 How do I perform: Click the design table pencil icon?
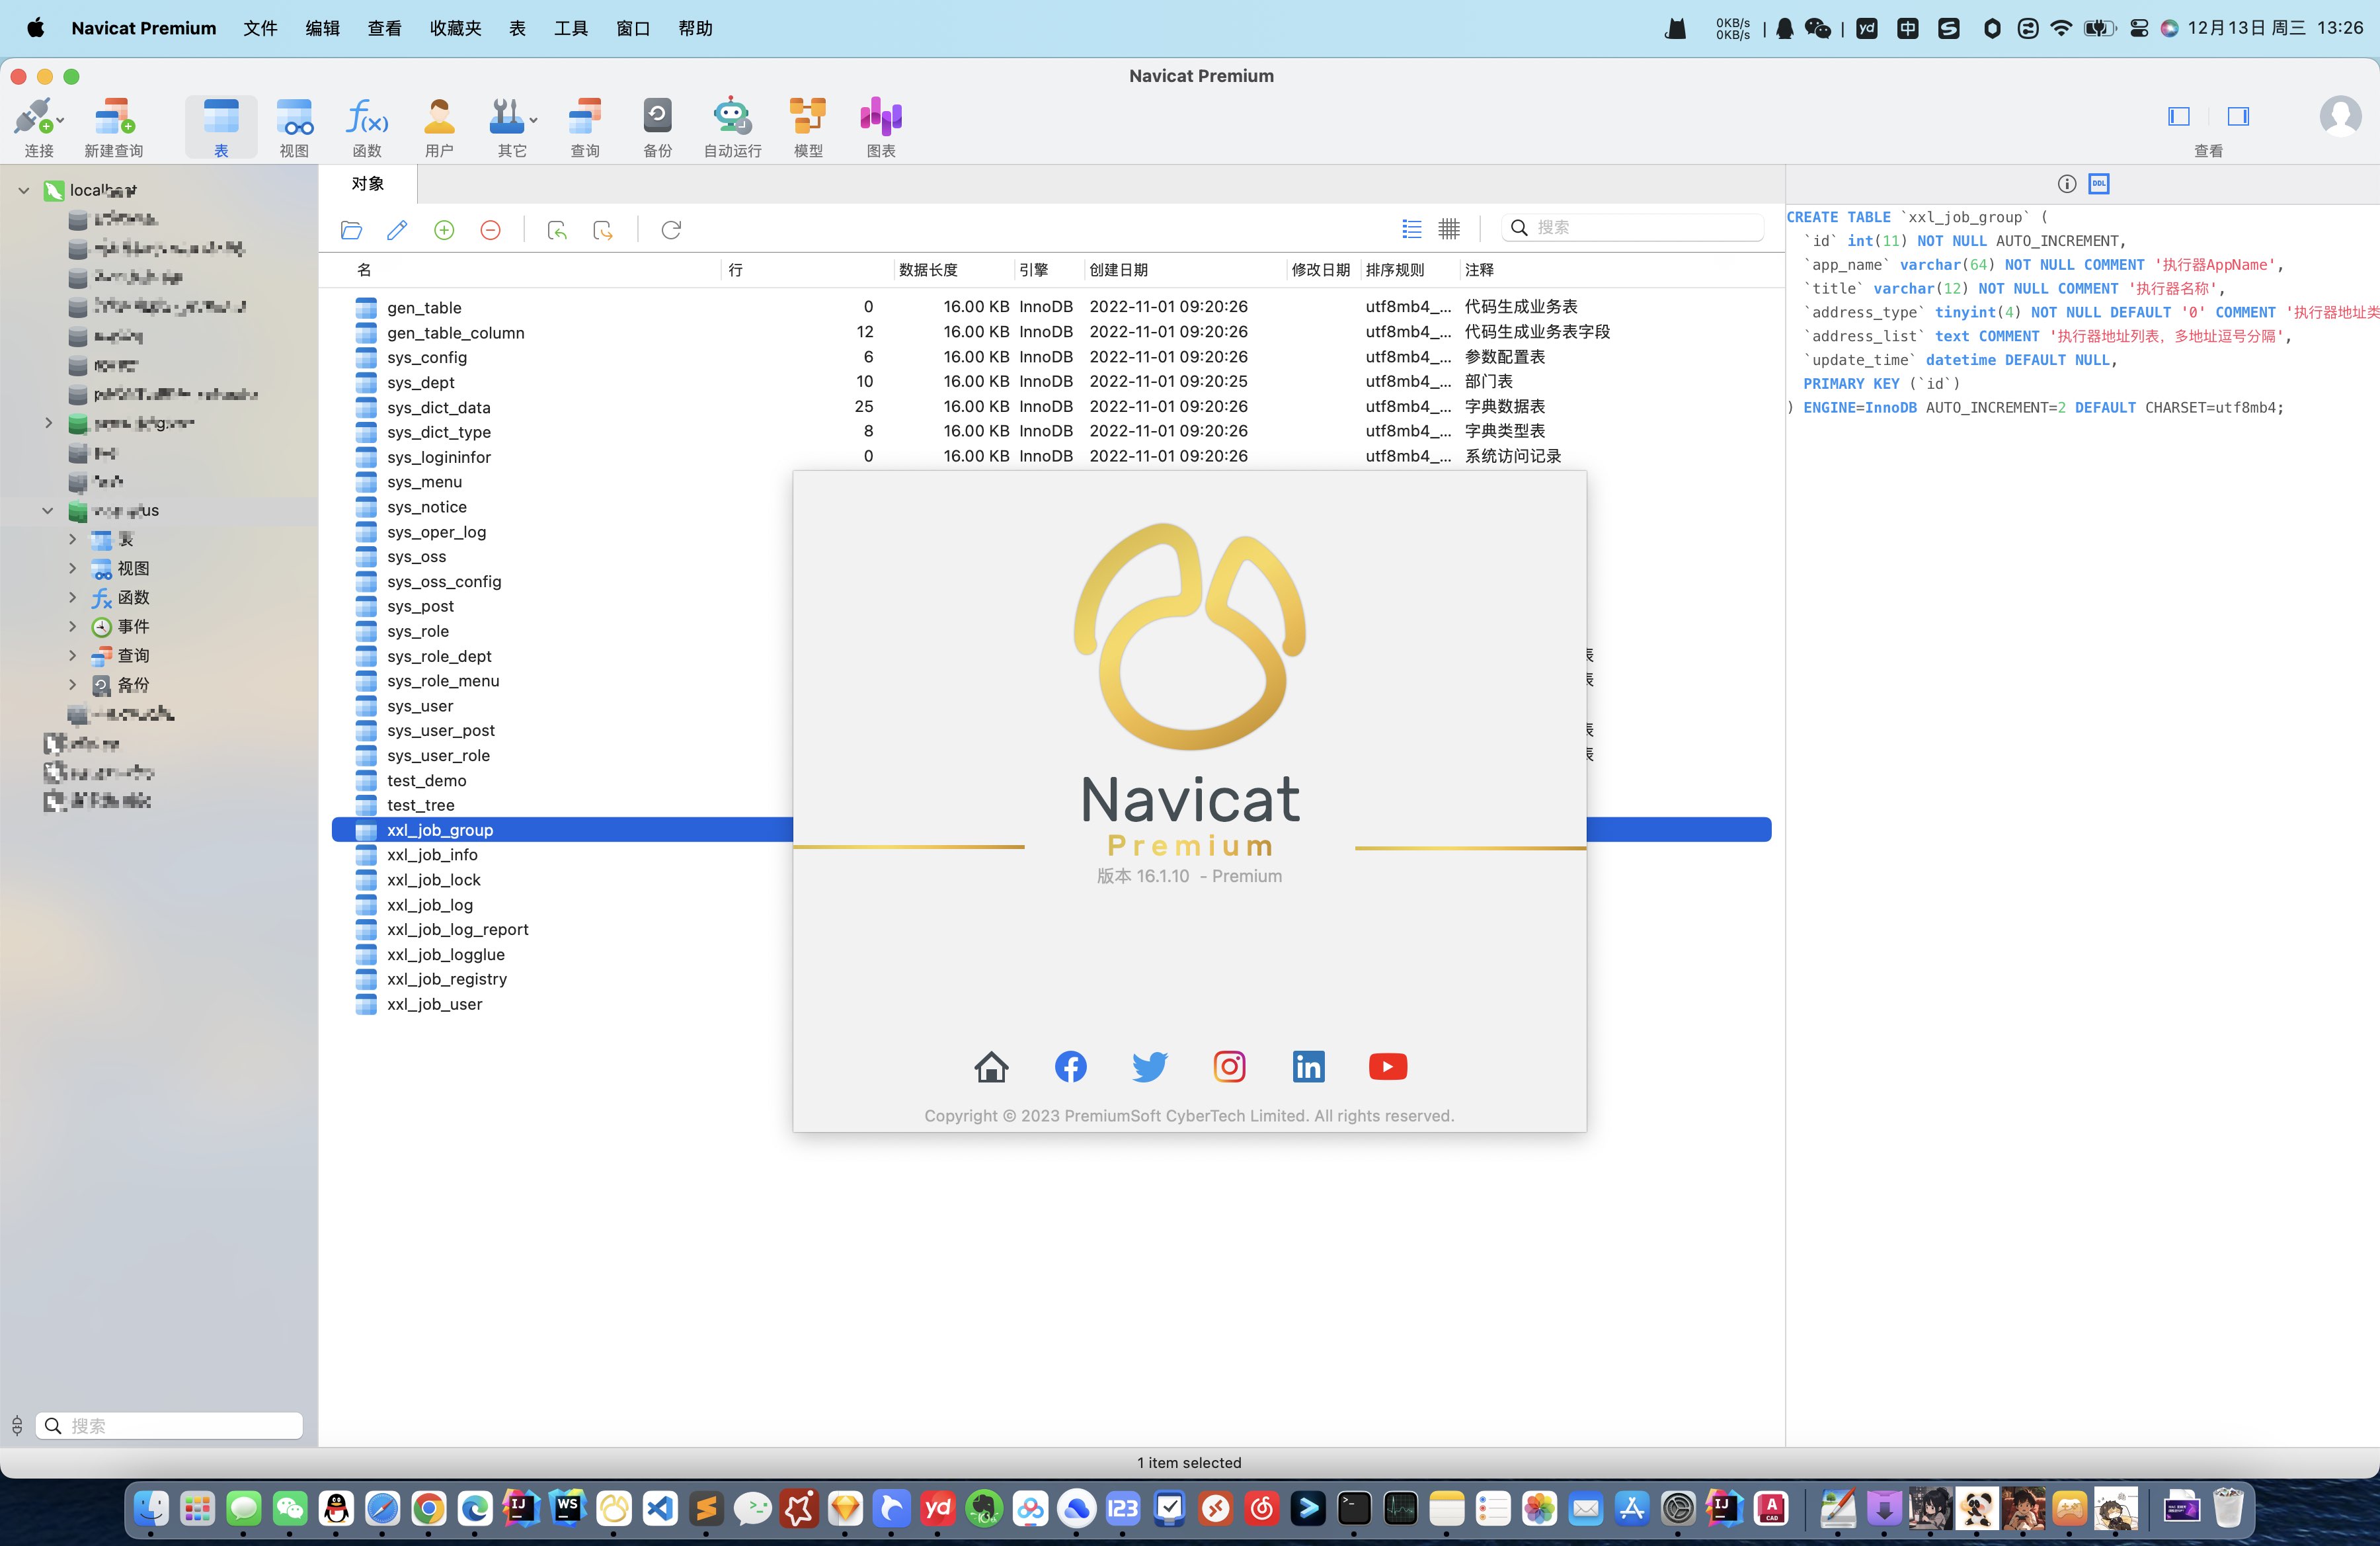[x=397, y=230]
